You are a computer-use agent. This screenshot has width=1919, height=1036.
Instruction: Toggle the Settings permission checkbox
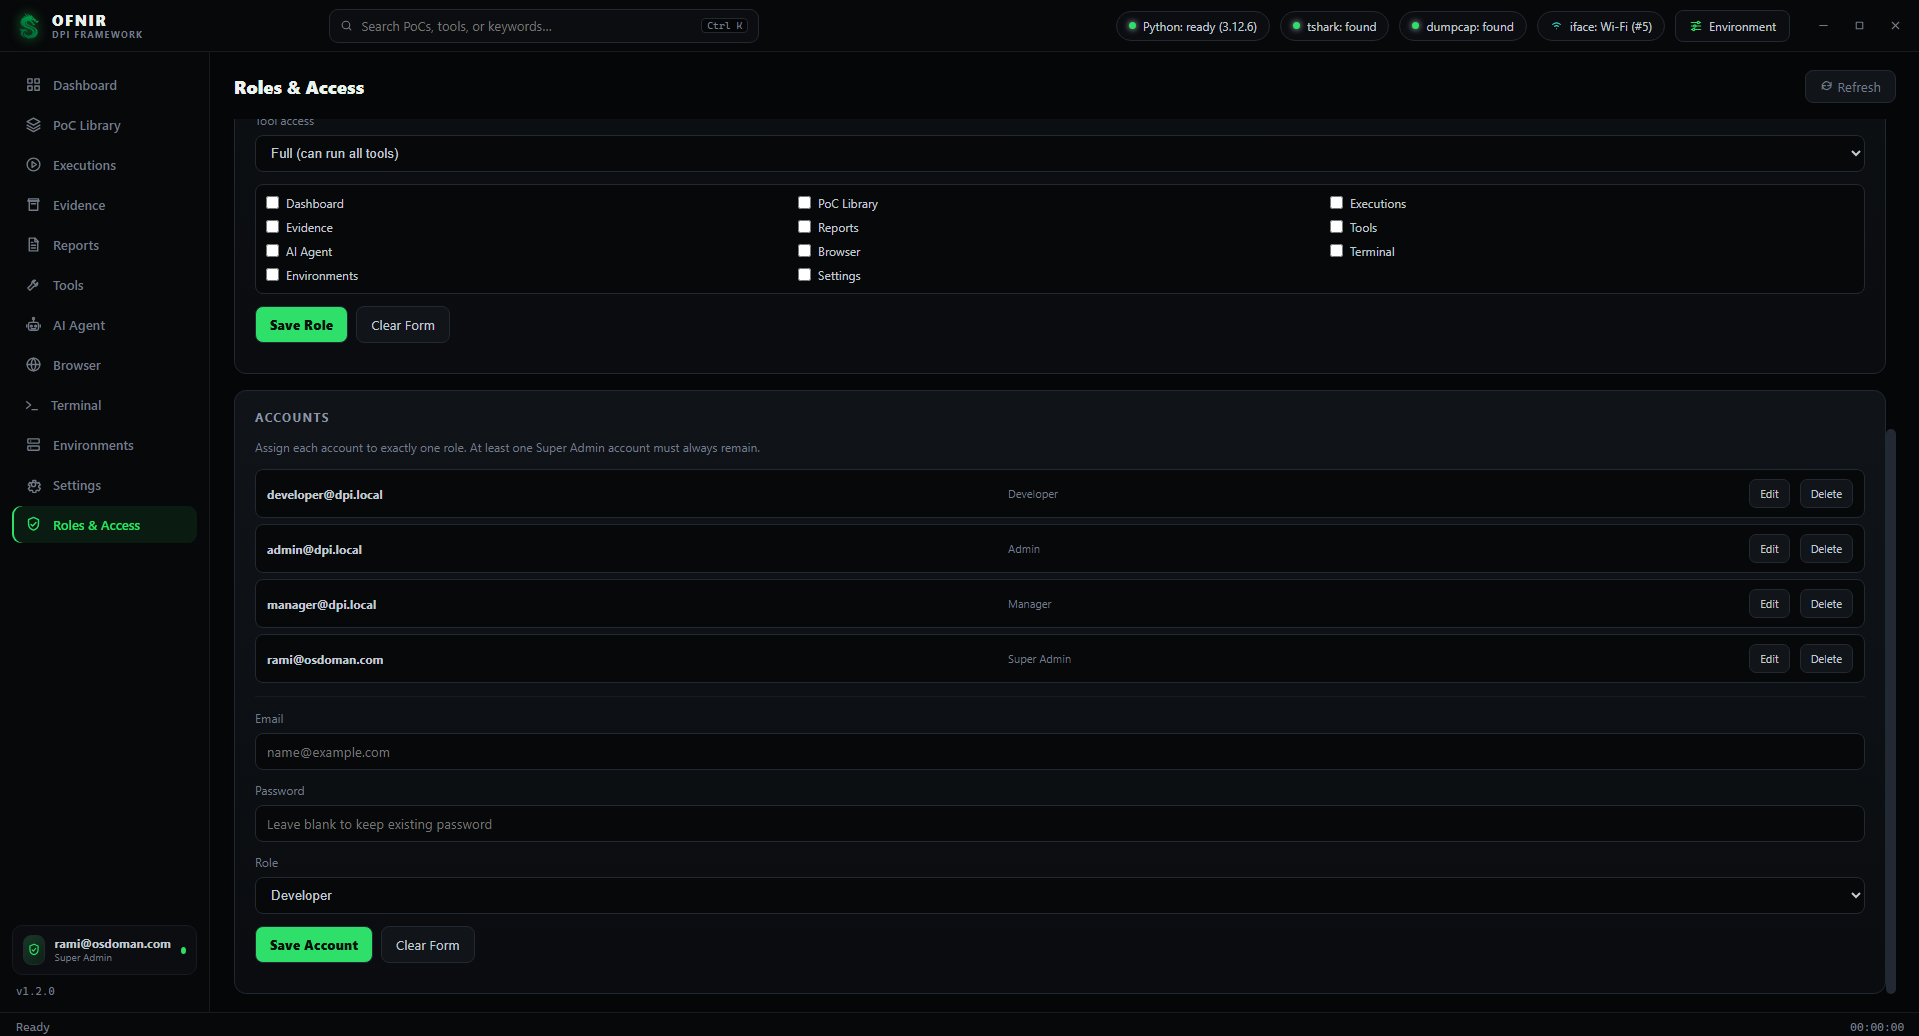tap(804, 274)
